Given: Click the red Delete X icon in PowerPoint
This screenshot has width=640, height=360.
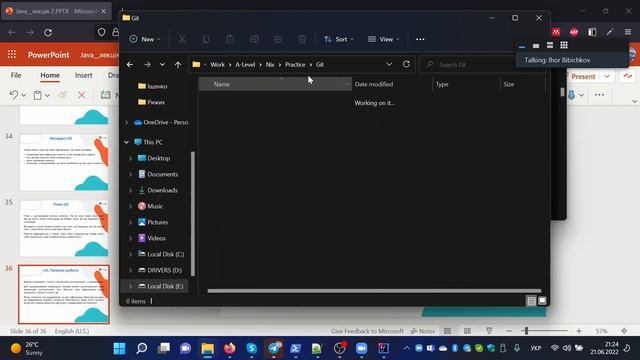Looking at the screenshot, I should 82,95.
